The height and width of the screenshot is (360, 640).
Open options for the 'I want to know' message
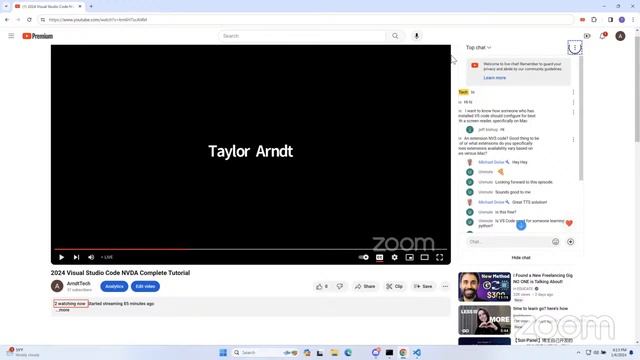[573, 112]
